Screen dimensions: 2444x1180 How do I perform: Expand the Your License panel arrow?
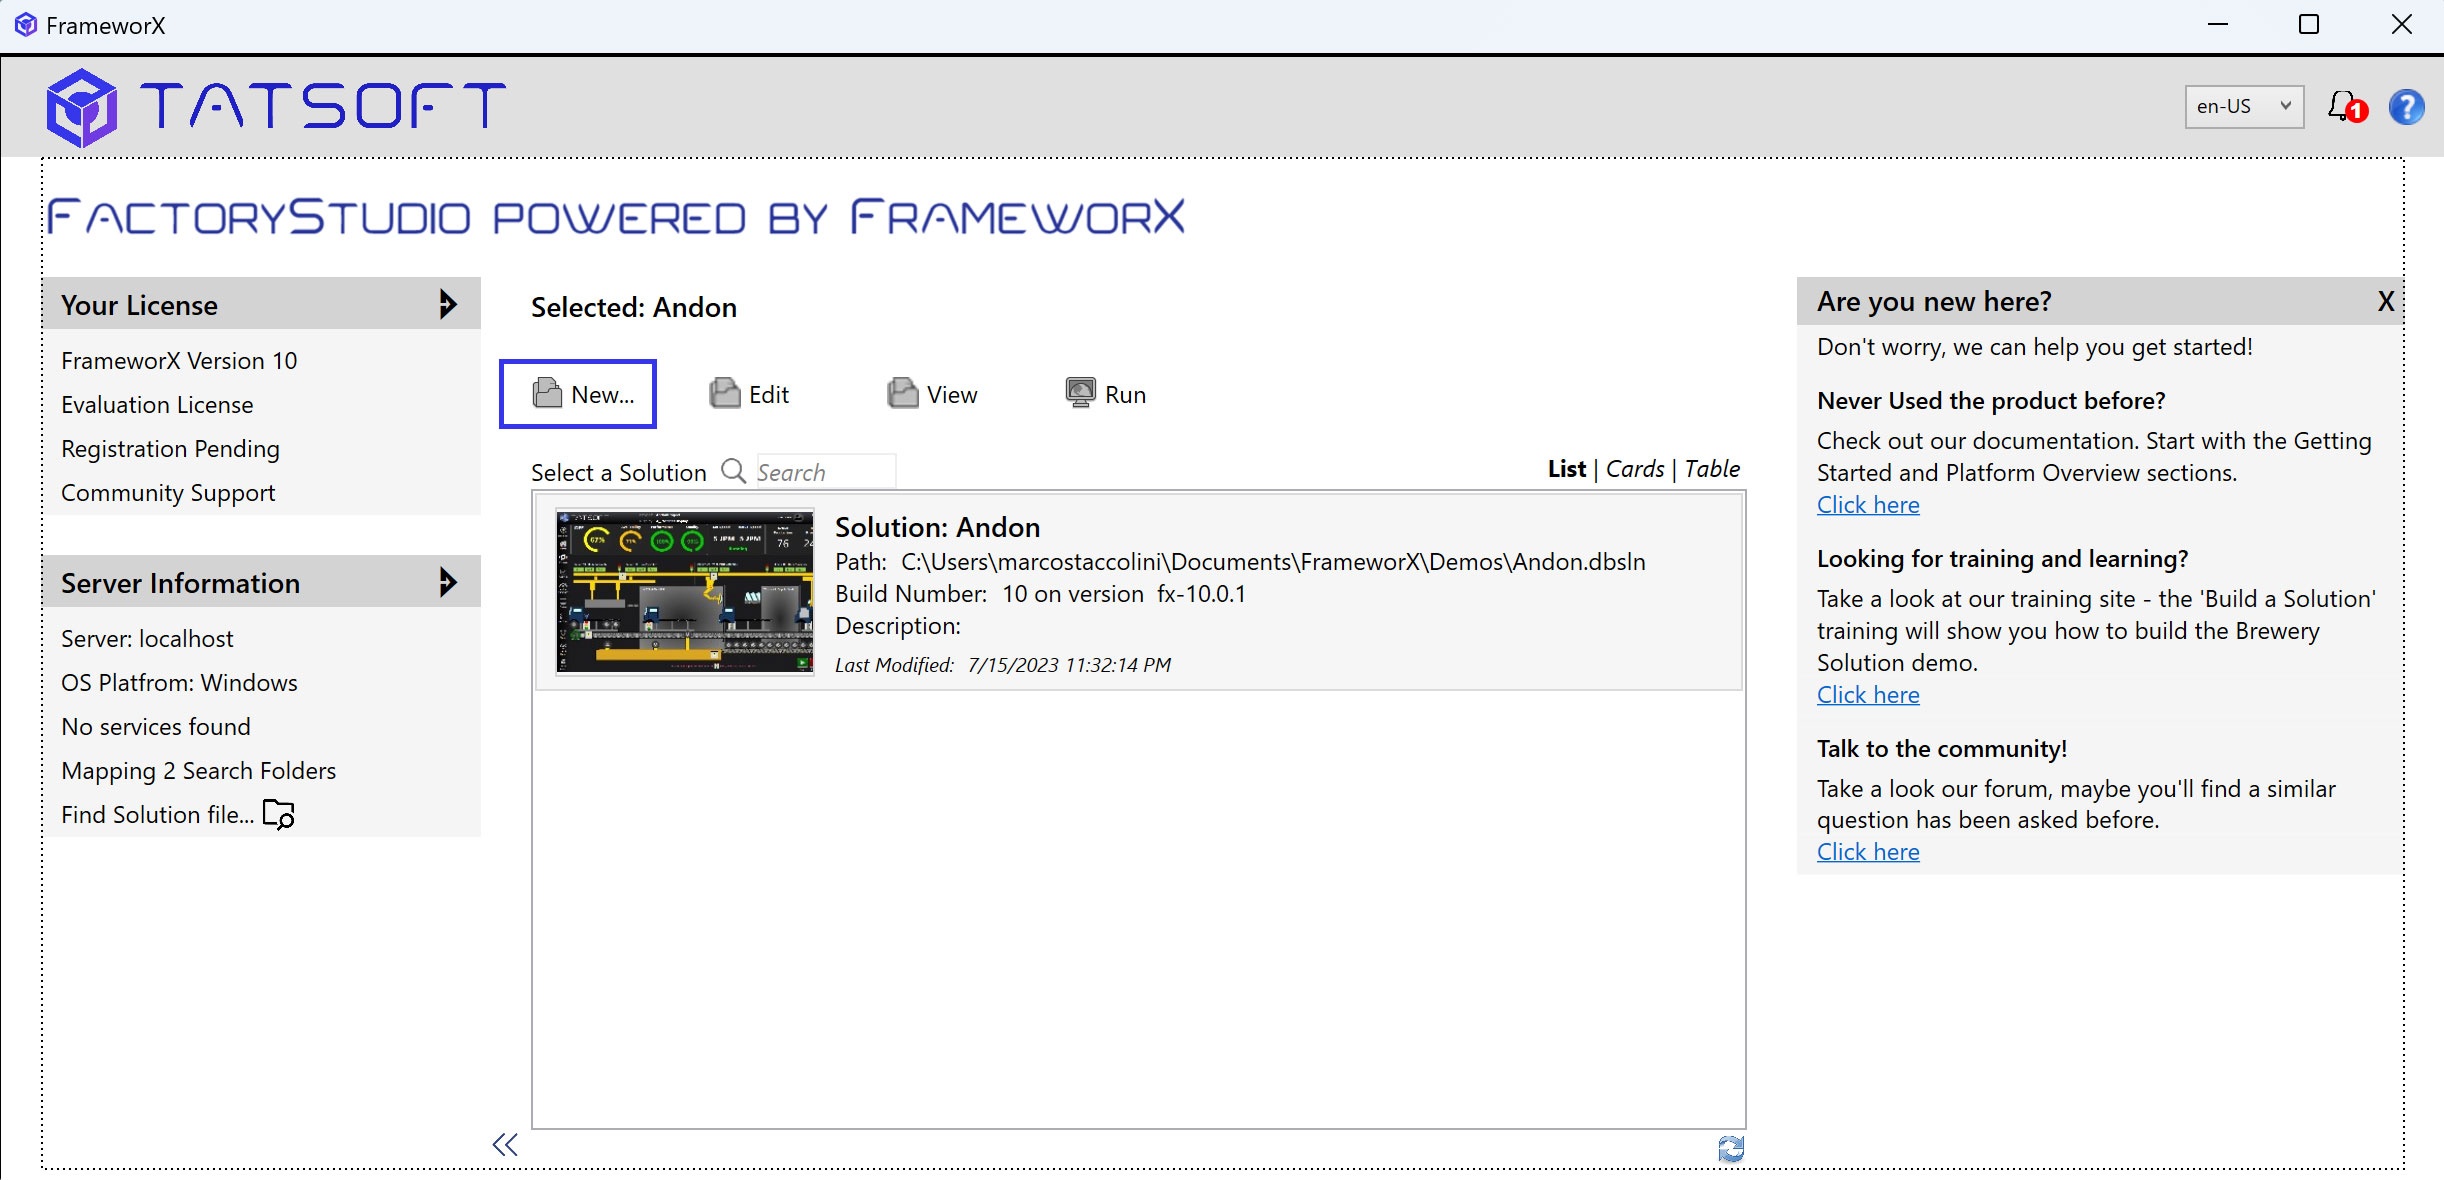tap(448, 304)
